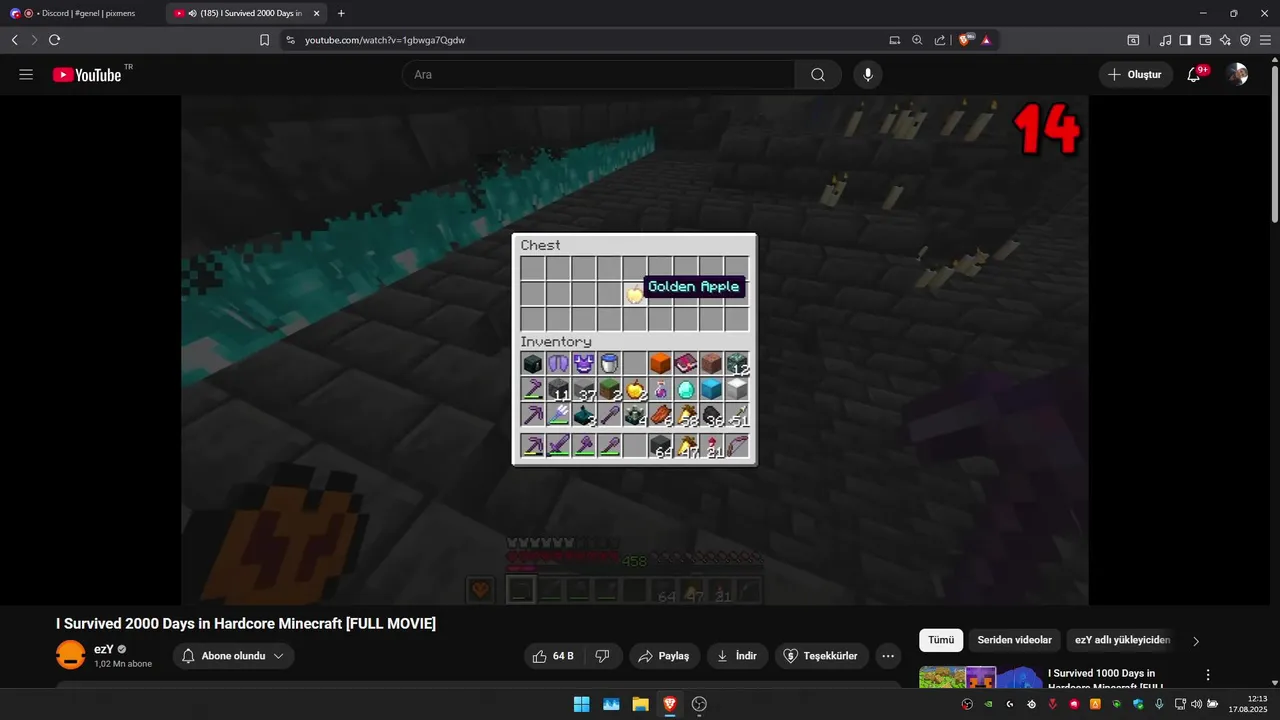This screenshot has height=720, width=1280.
Task: Open the ezY channel avatar
Action: coord(71,656)
